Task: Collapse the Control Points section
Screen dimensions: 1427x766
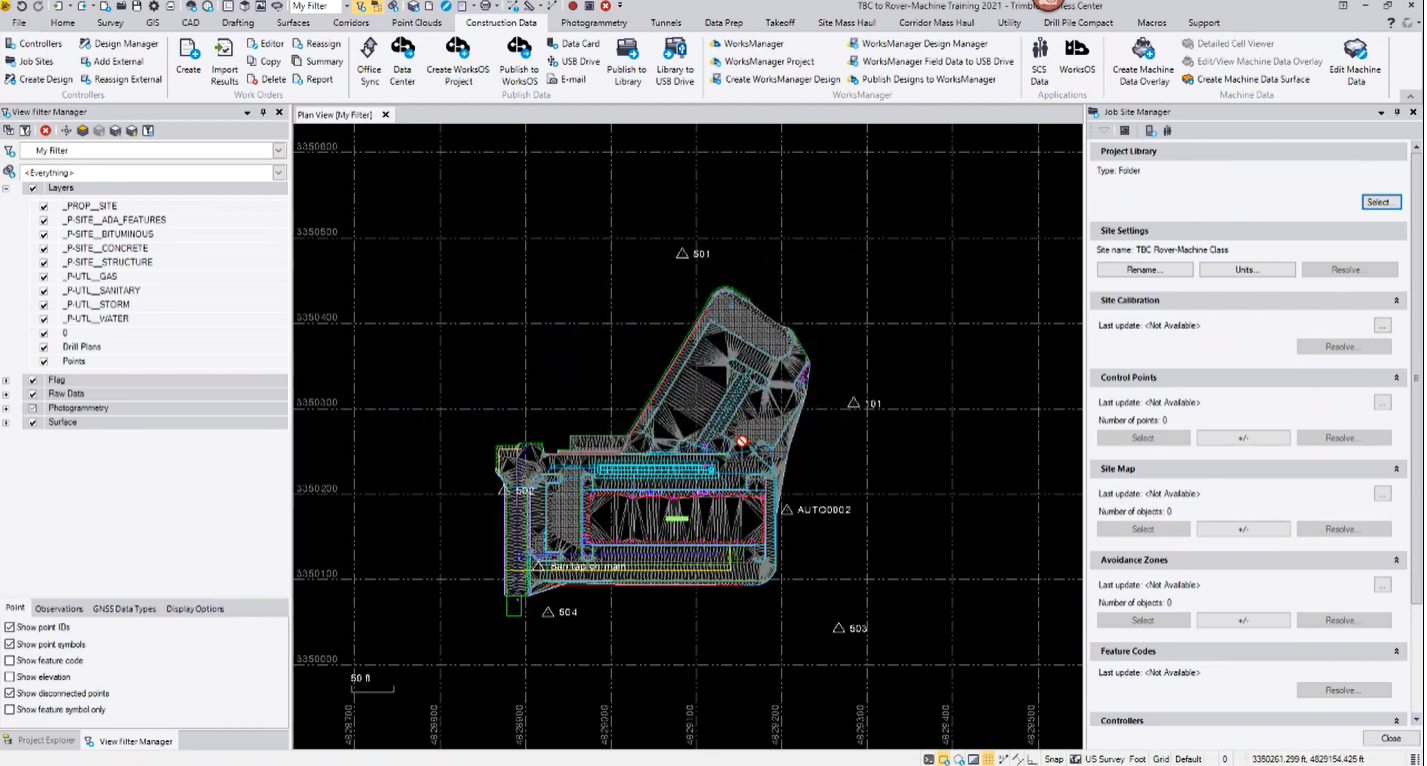Action: click(1396, 377)
